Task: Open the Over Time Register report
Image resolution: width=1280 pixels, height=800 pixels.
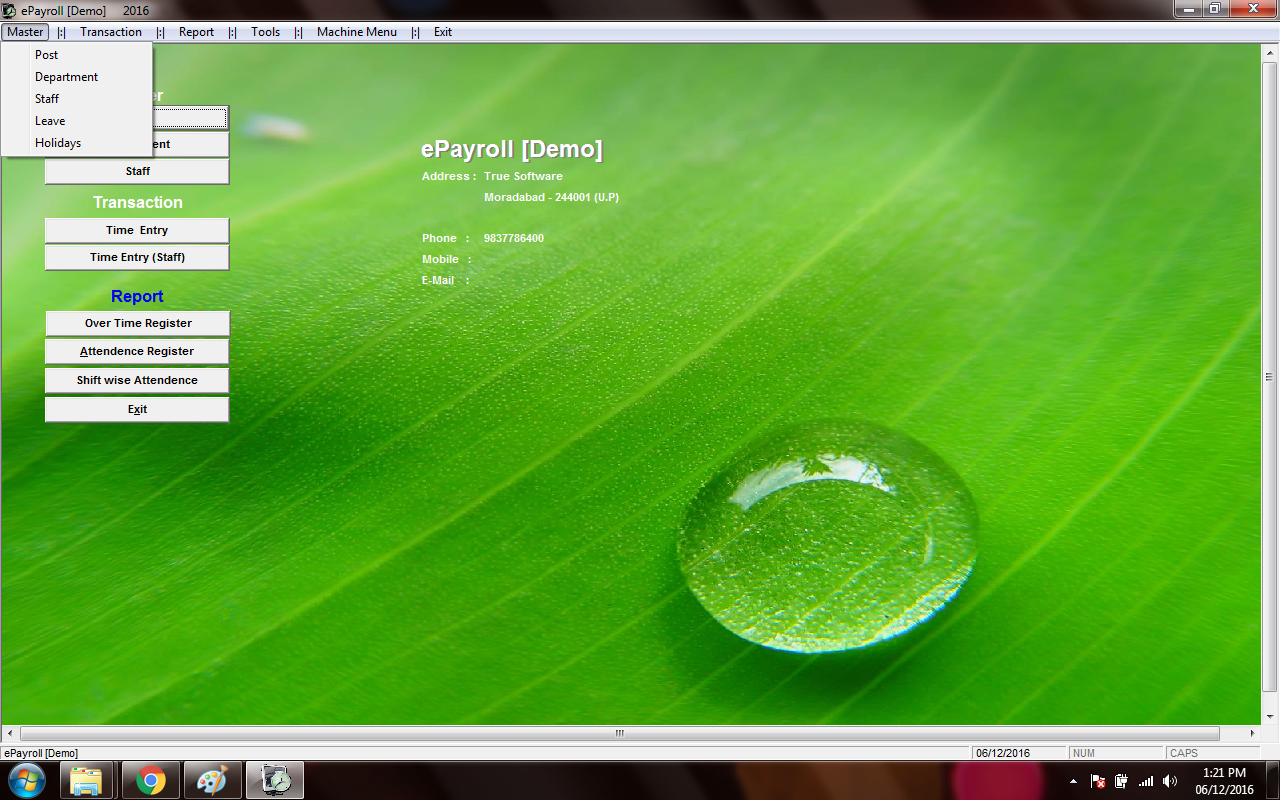Action: [x=137, y=323]
